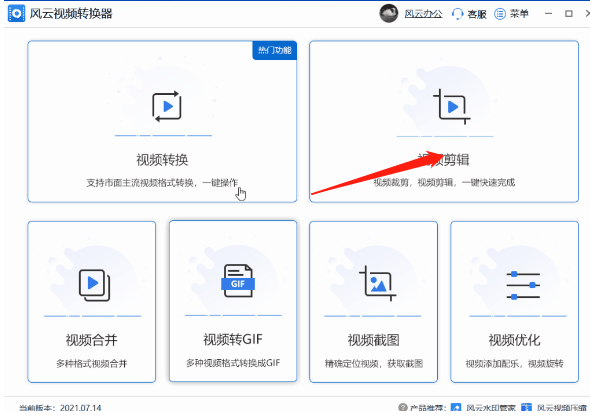Click the 风云视频转换器 app logo
590x416 pixels.
click(x=16, y=14)
